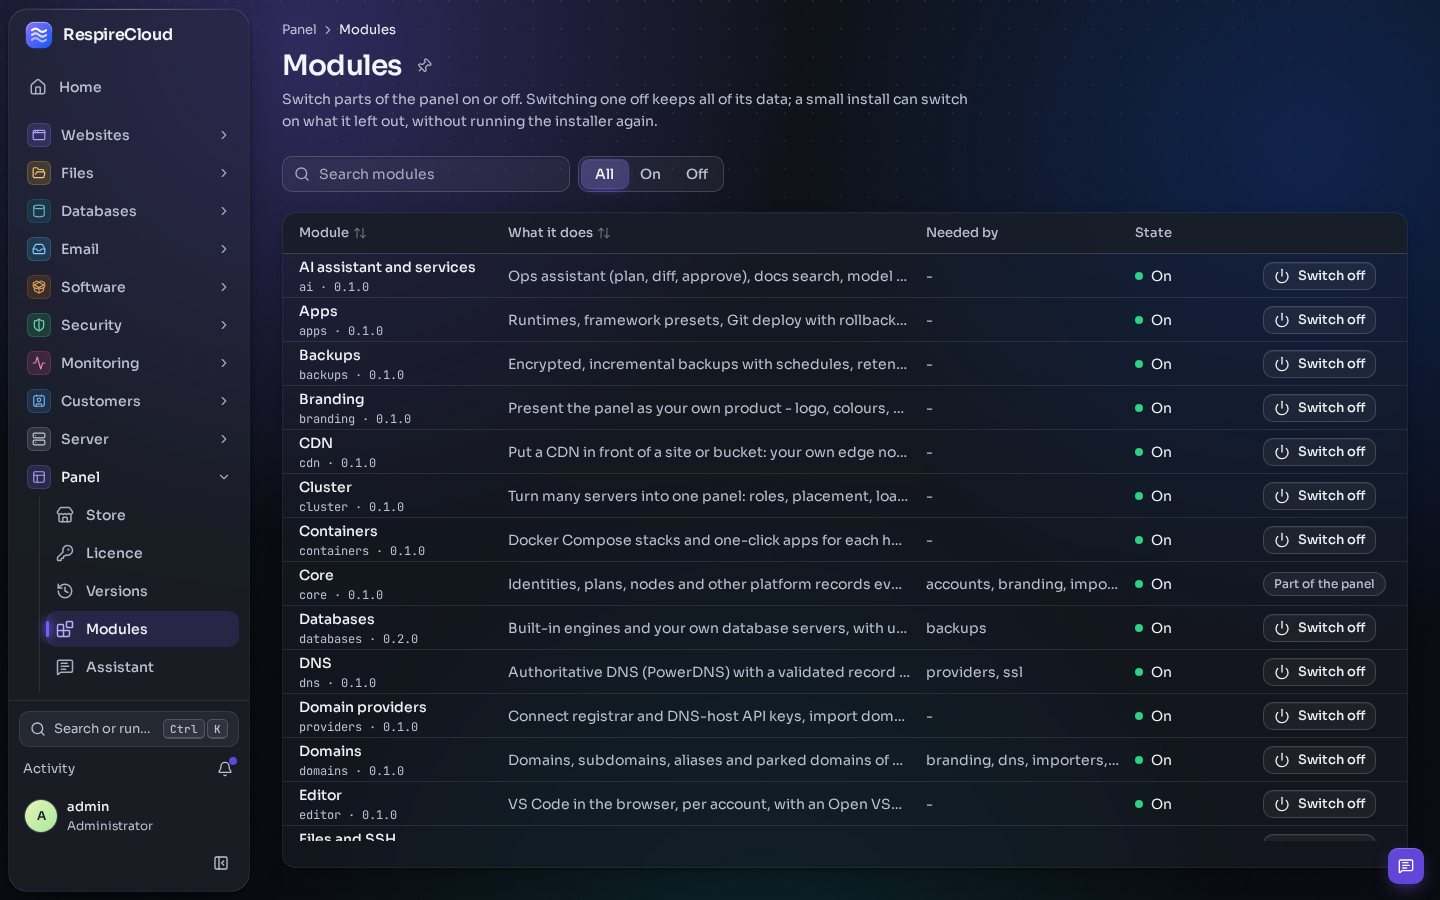Viewport: 1440px width, 900px height.
Task: Open the Home icon in sidebar
Action: click(38, 87)
